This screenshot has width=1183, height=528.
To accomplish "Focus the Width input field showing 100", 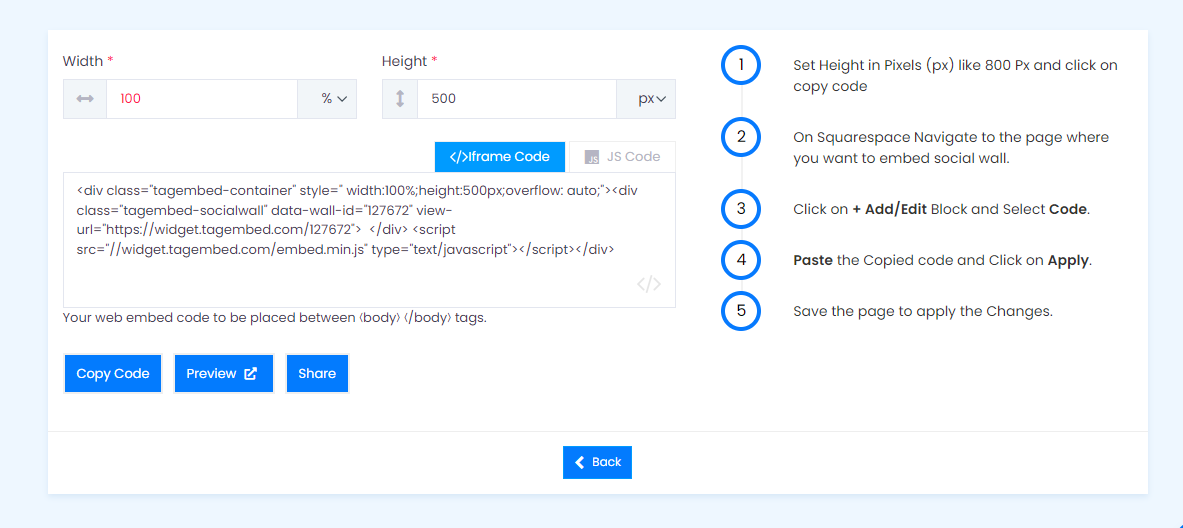I will 201,99.
